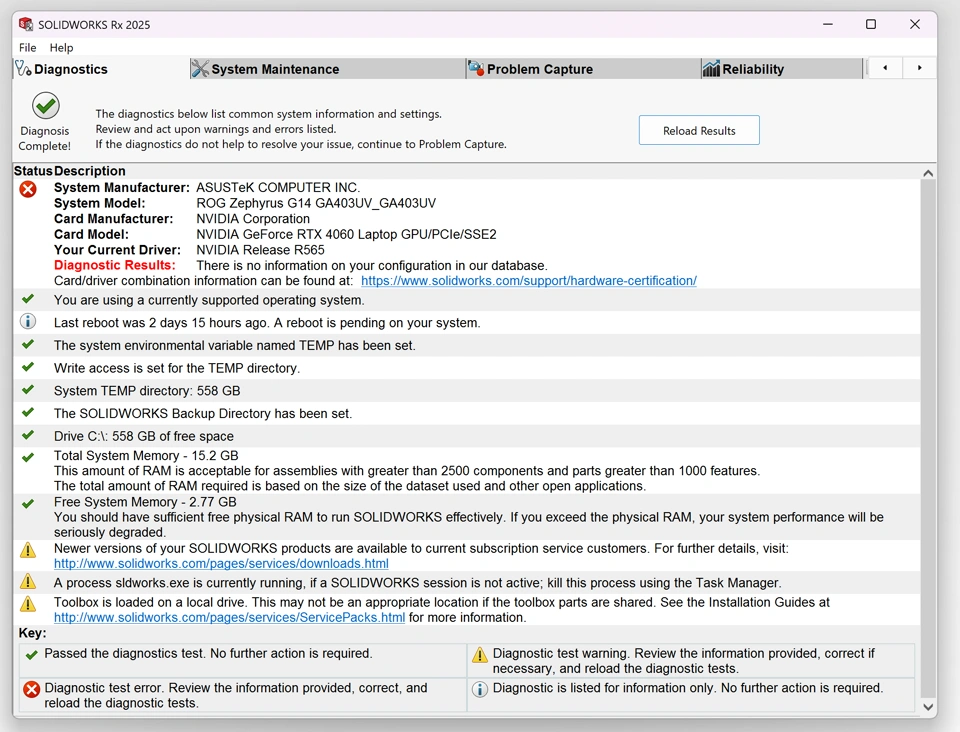The width and height of the screenshot is (960, 732).
Task: Open the File menu
Action: point(28,47)
